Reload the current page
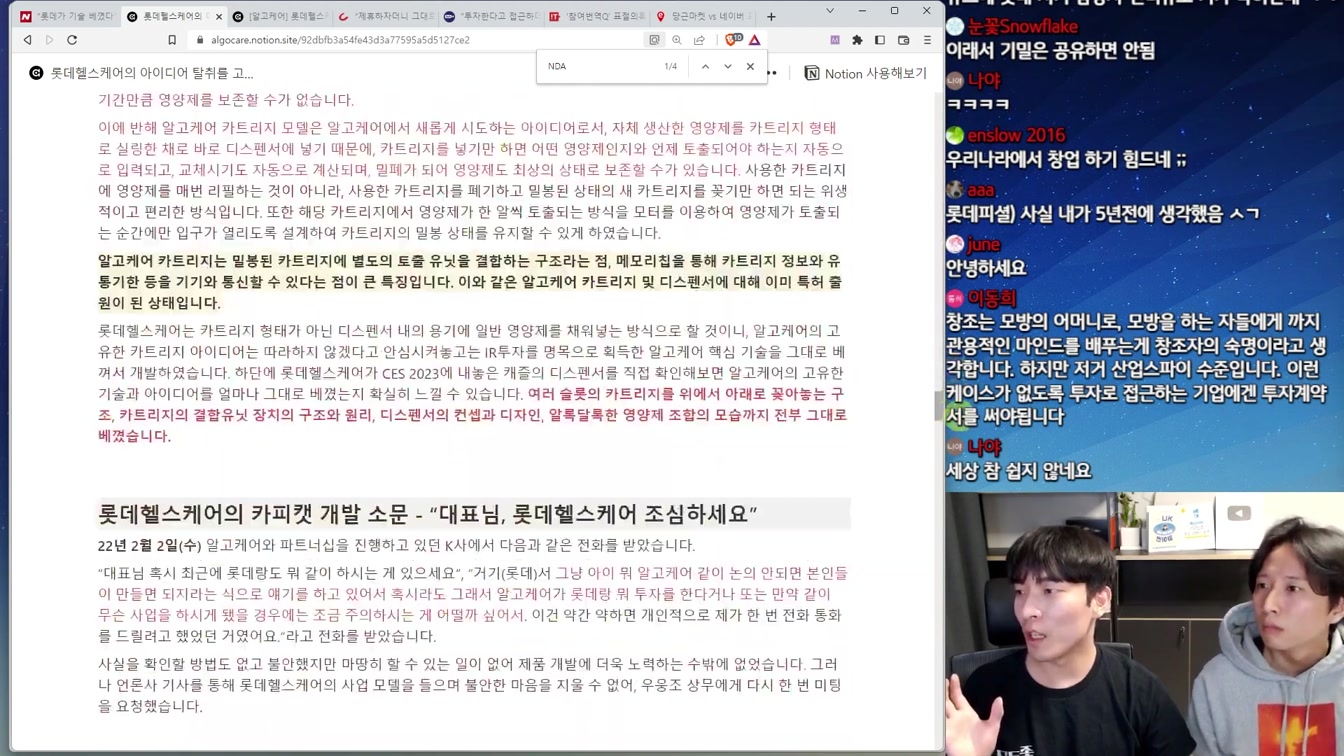 72,40
